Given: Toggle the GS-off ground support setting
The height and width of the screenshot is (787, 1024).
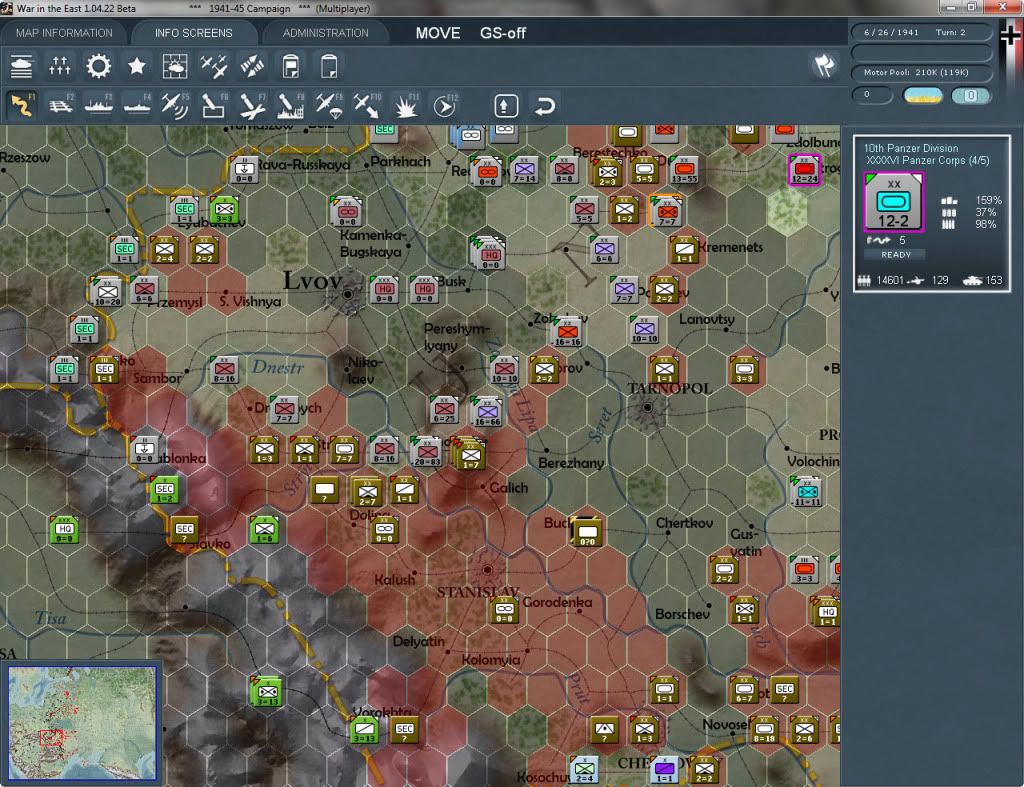Looking at the screenshot, I should pyautogui.click(x=503, y=33).
